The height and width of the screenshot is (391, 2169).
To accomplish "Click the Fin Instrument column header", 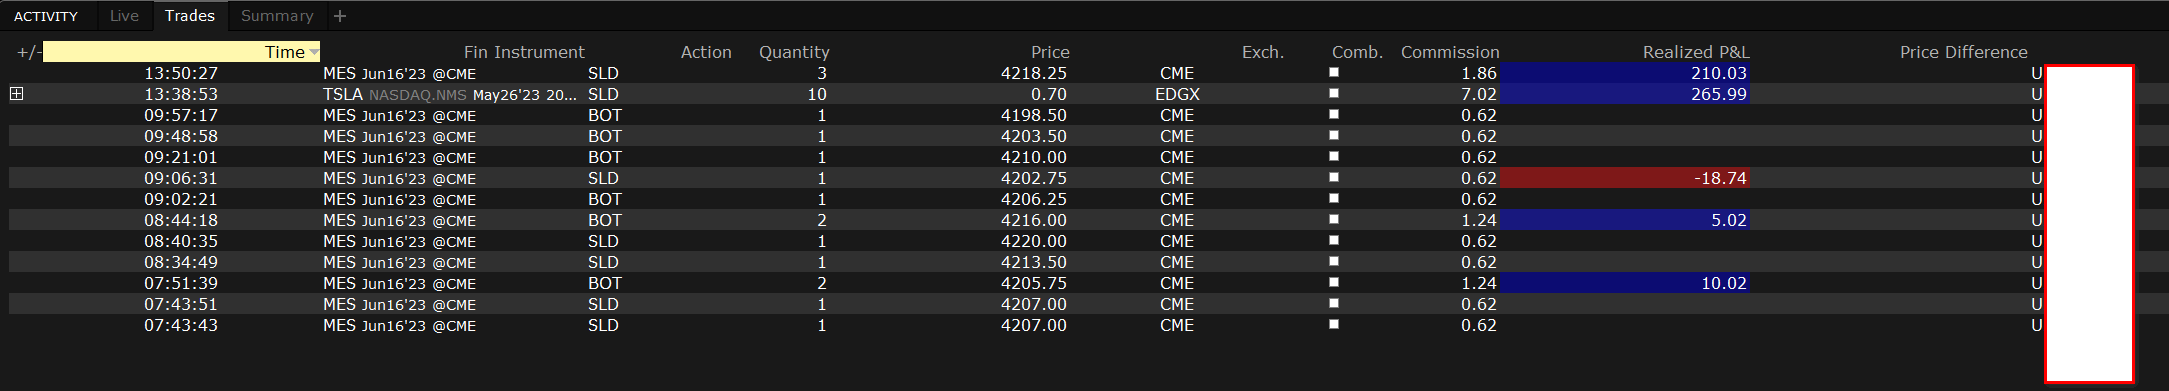I will [524, 52].
